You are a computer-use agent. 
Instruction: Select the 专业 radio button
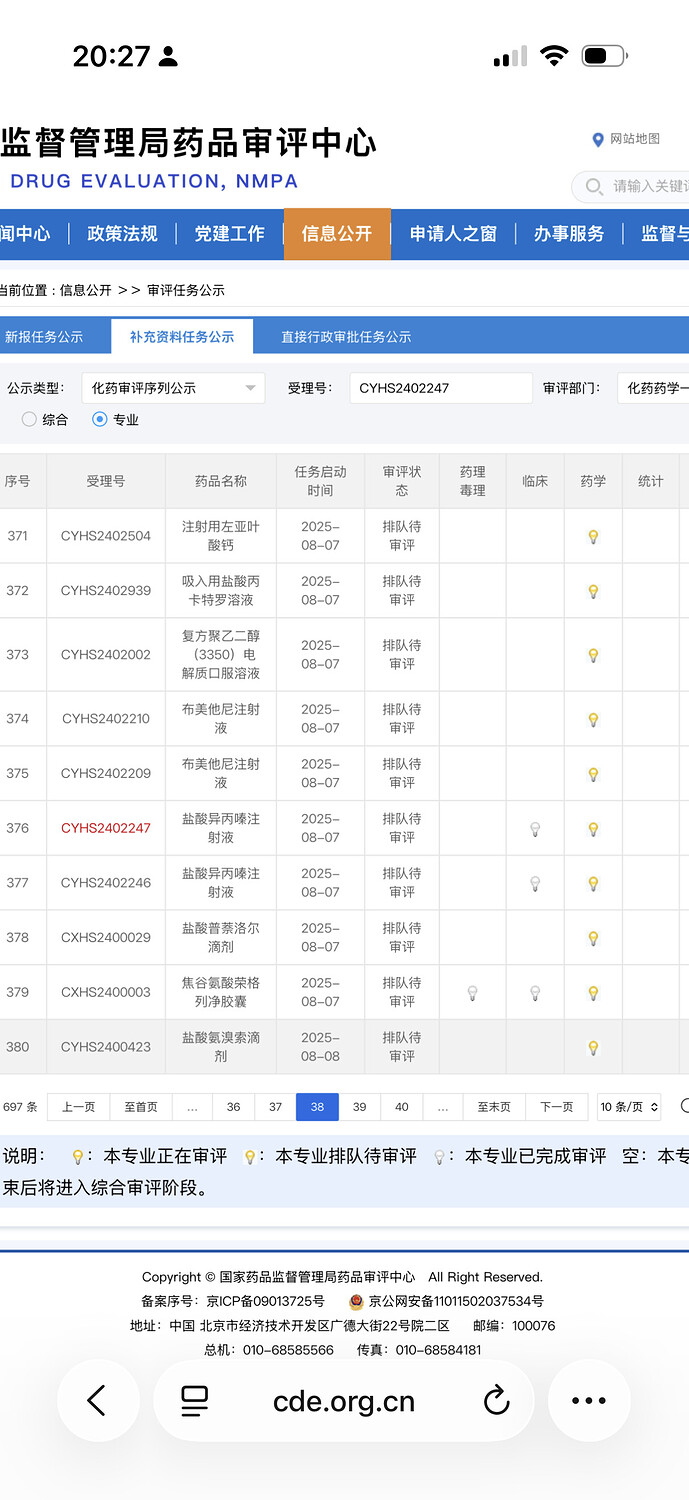point(99,420)
